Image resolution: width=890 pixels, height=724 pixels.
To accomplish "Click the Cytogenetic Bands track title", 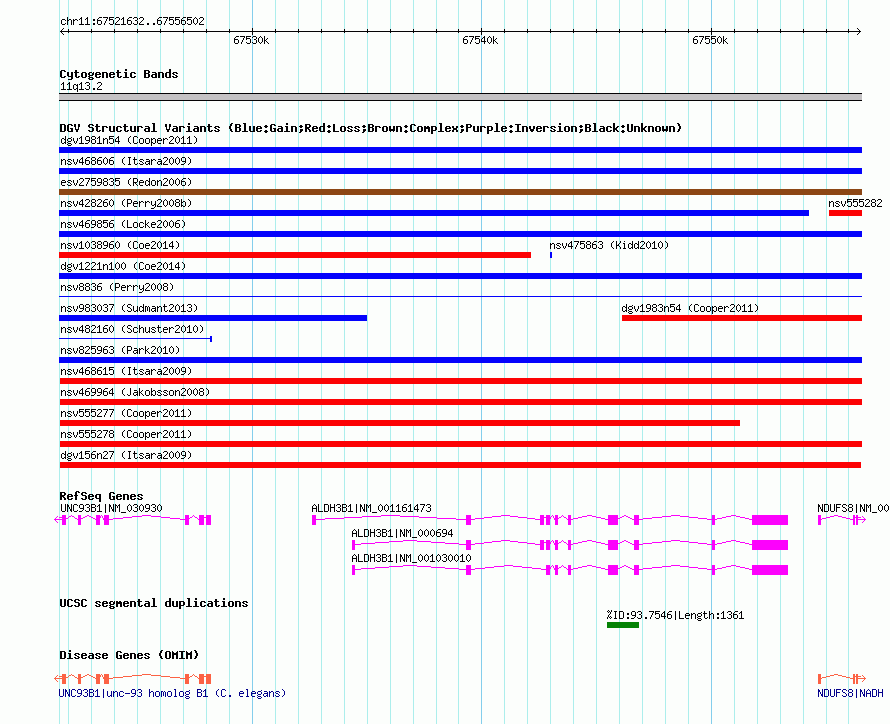I will click(x=119, y=74).
